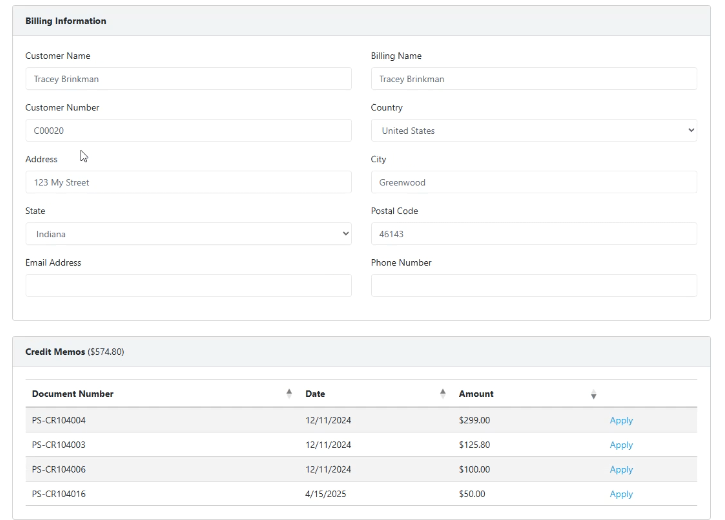Expand the State dropdown showing Indiana
725x520 pixels.
pyautogui.click(x=188, y=234)
